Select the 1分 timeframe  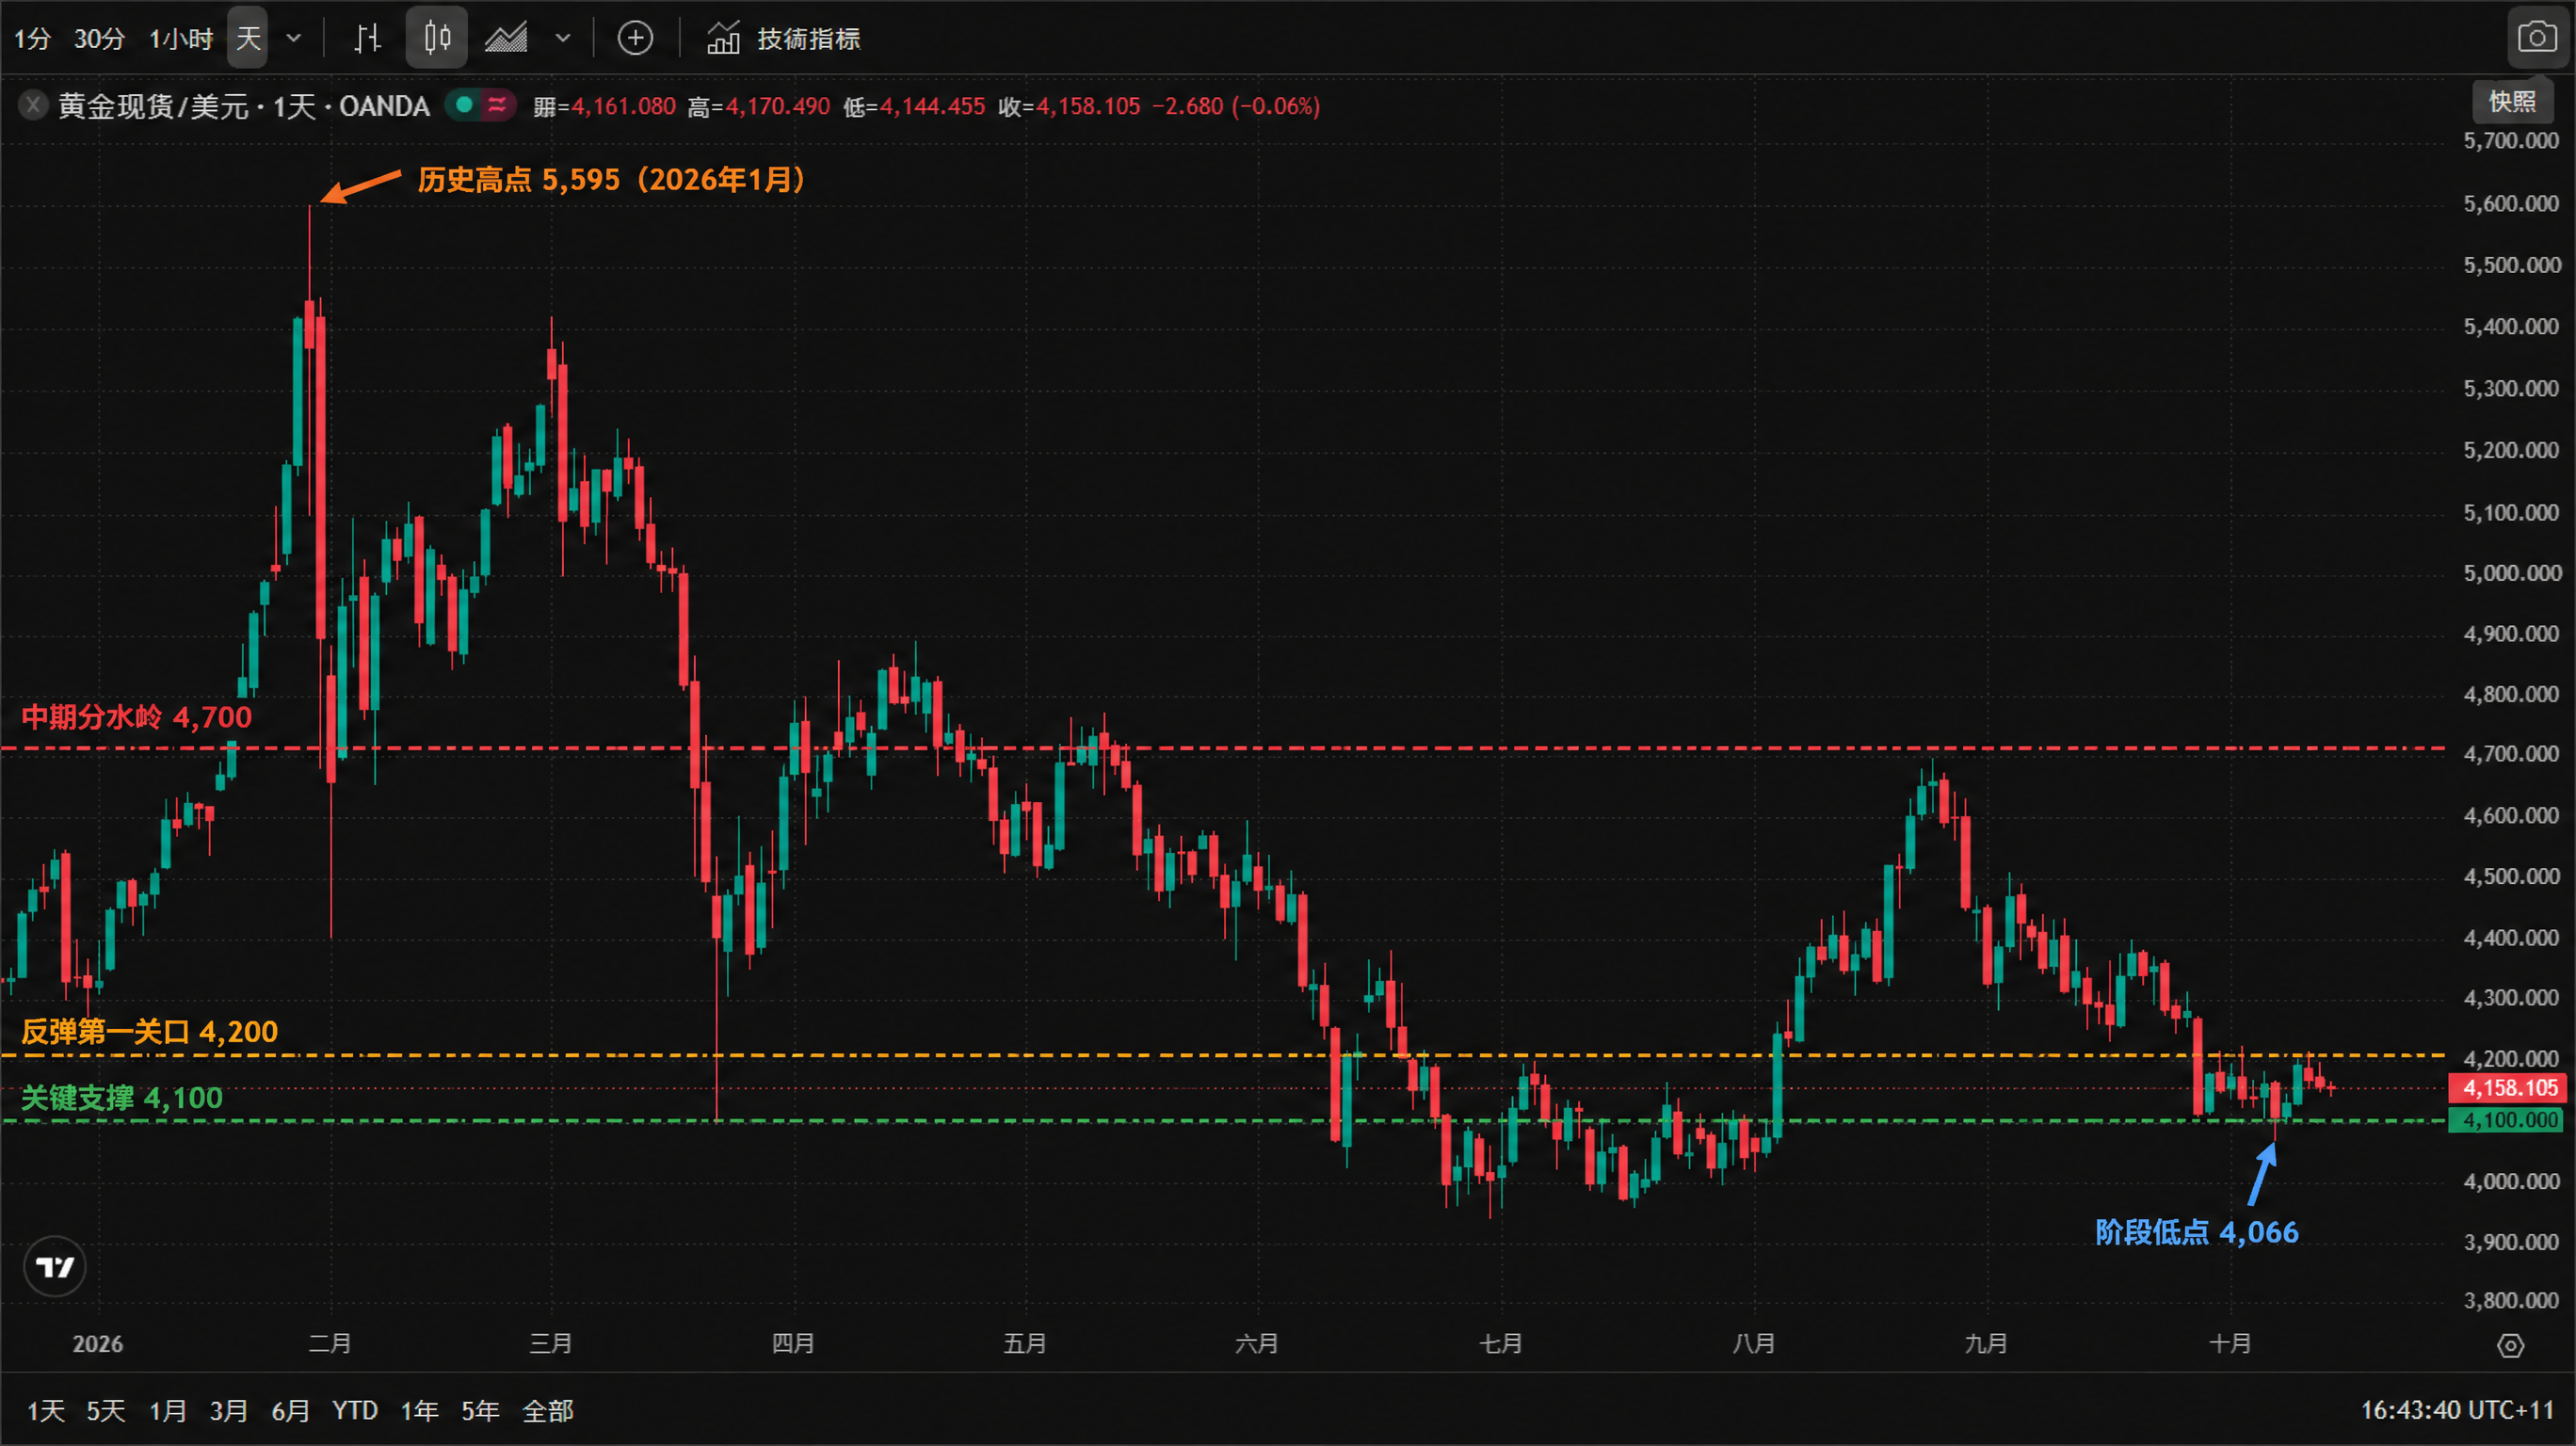tap(32, 39)
